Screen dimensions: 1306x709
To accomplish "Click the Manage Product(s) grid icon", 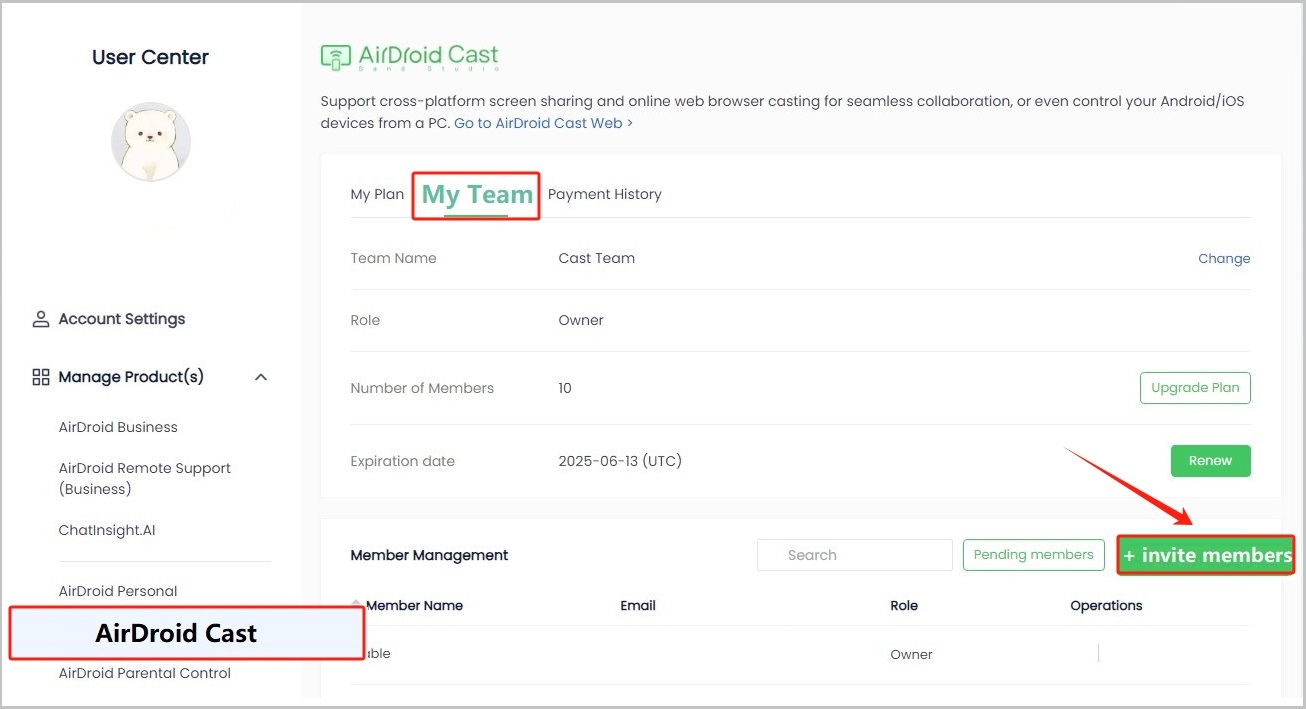I will coord(41,377).
